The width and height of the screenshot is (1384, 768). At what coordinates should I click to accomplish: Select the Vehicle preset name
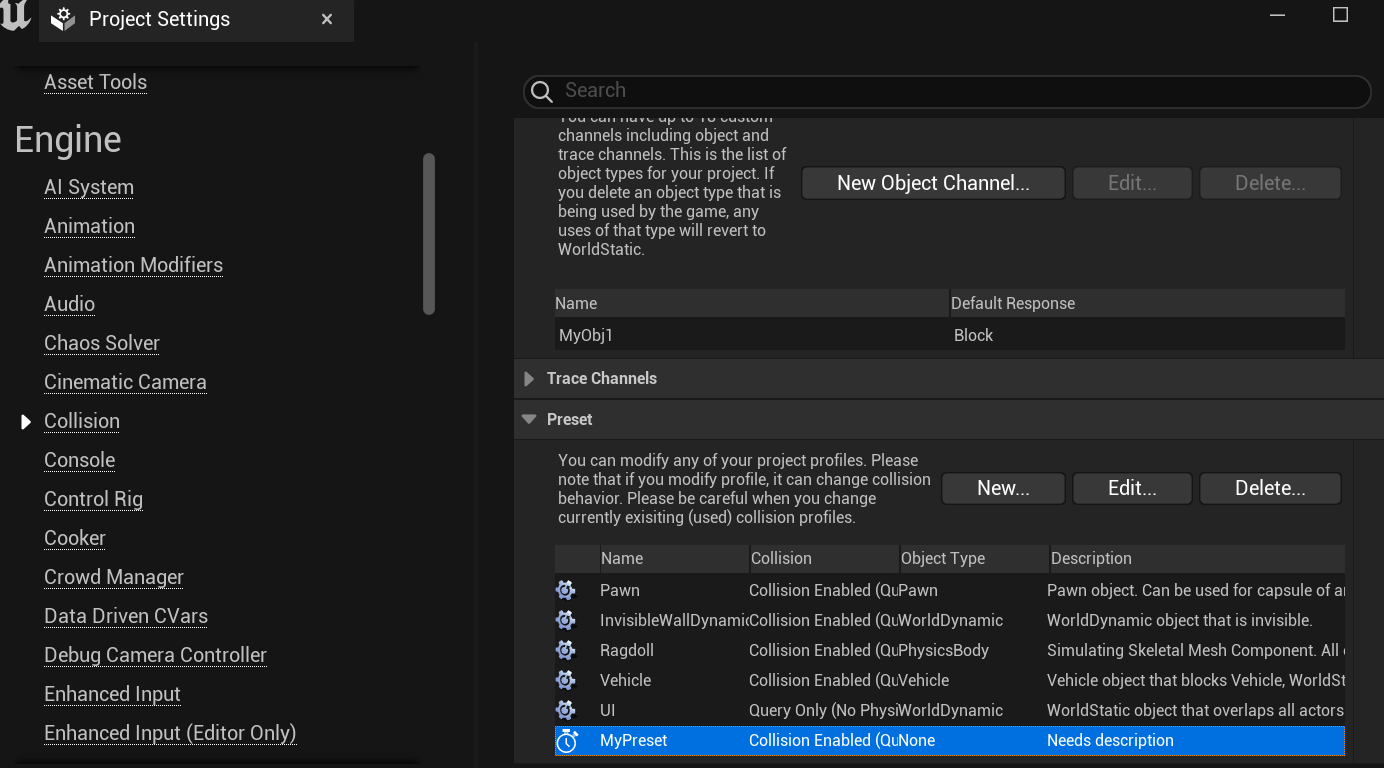[625, 680]
